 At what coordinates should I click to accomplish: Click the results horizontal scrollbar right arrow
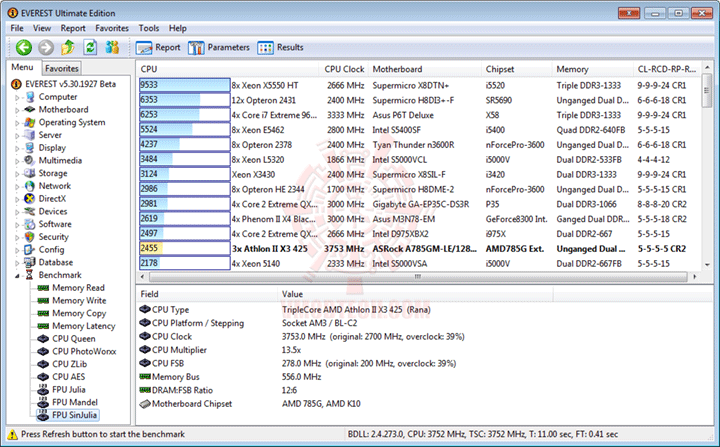point(694,277)
